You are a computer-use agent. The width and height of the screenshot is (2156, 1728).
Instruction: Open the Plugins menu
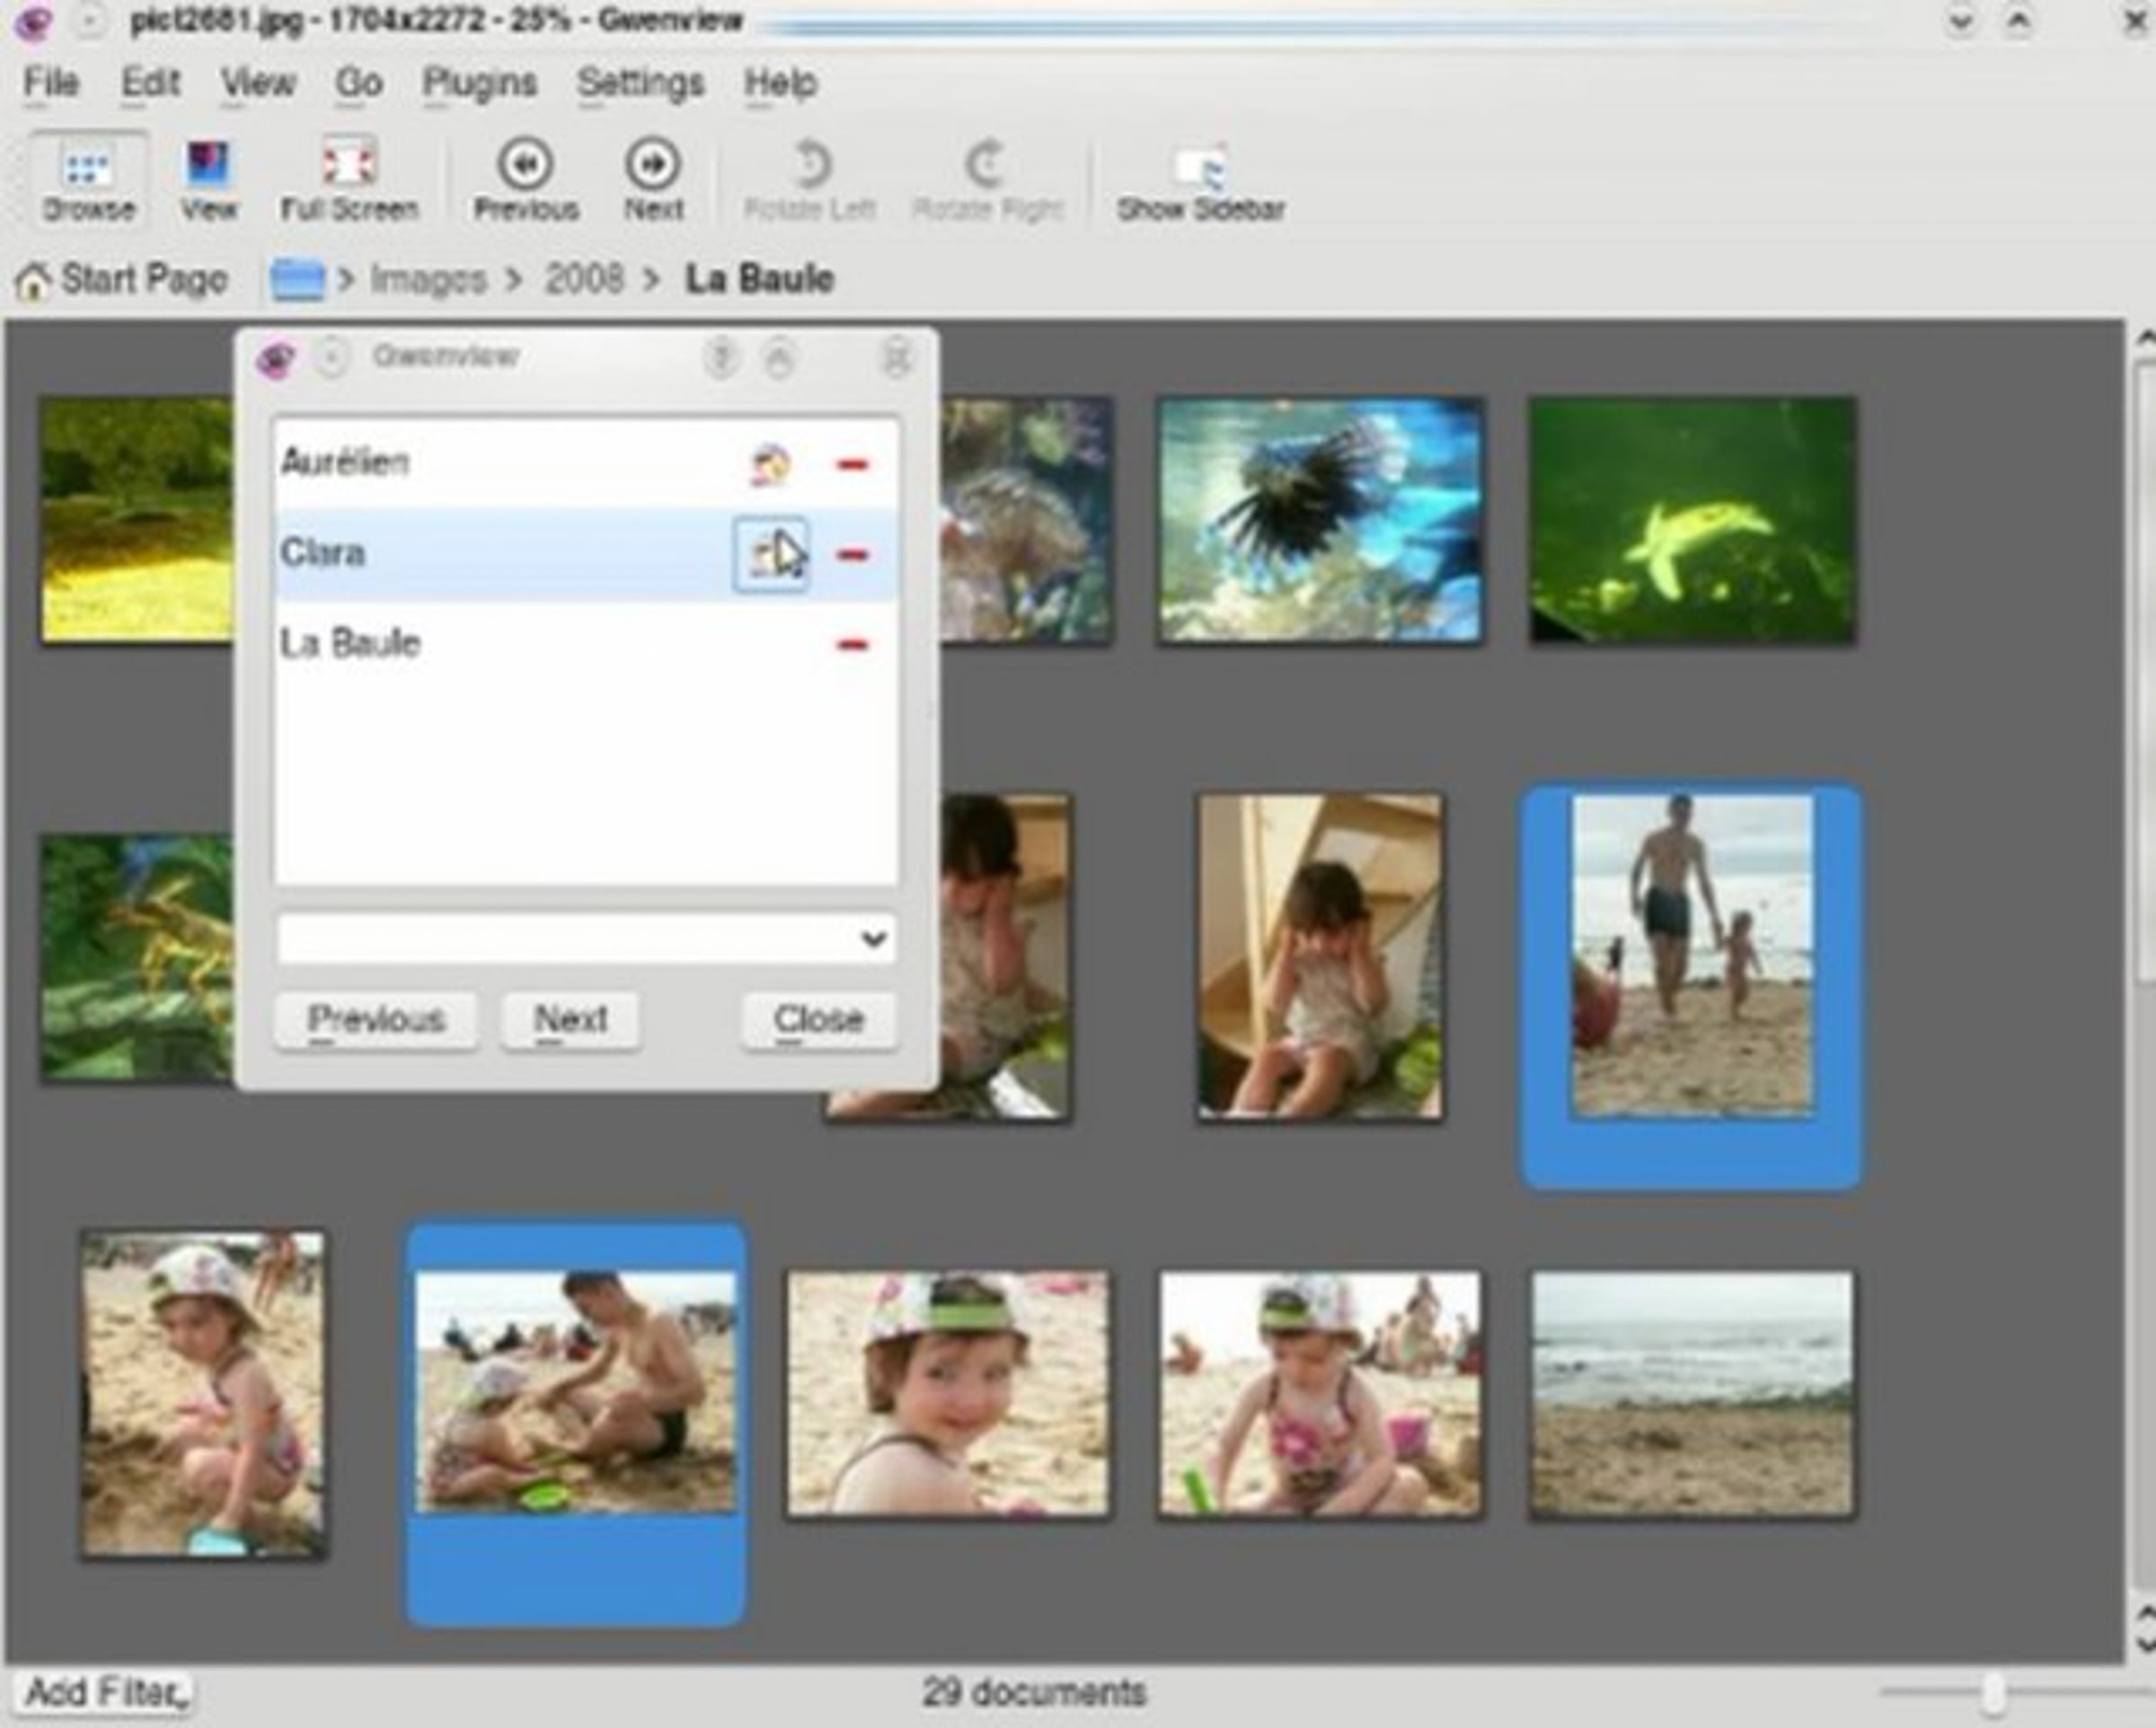tap(480, 83)
